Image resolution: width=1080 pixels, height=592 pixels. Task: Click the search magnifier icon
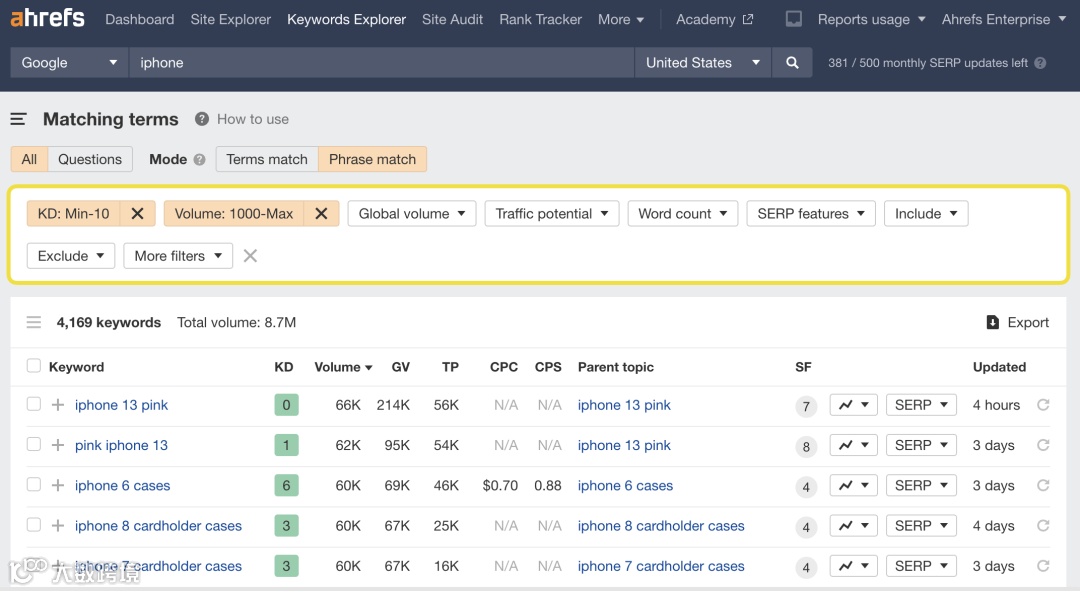(x=792, y=63)
